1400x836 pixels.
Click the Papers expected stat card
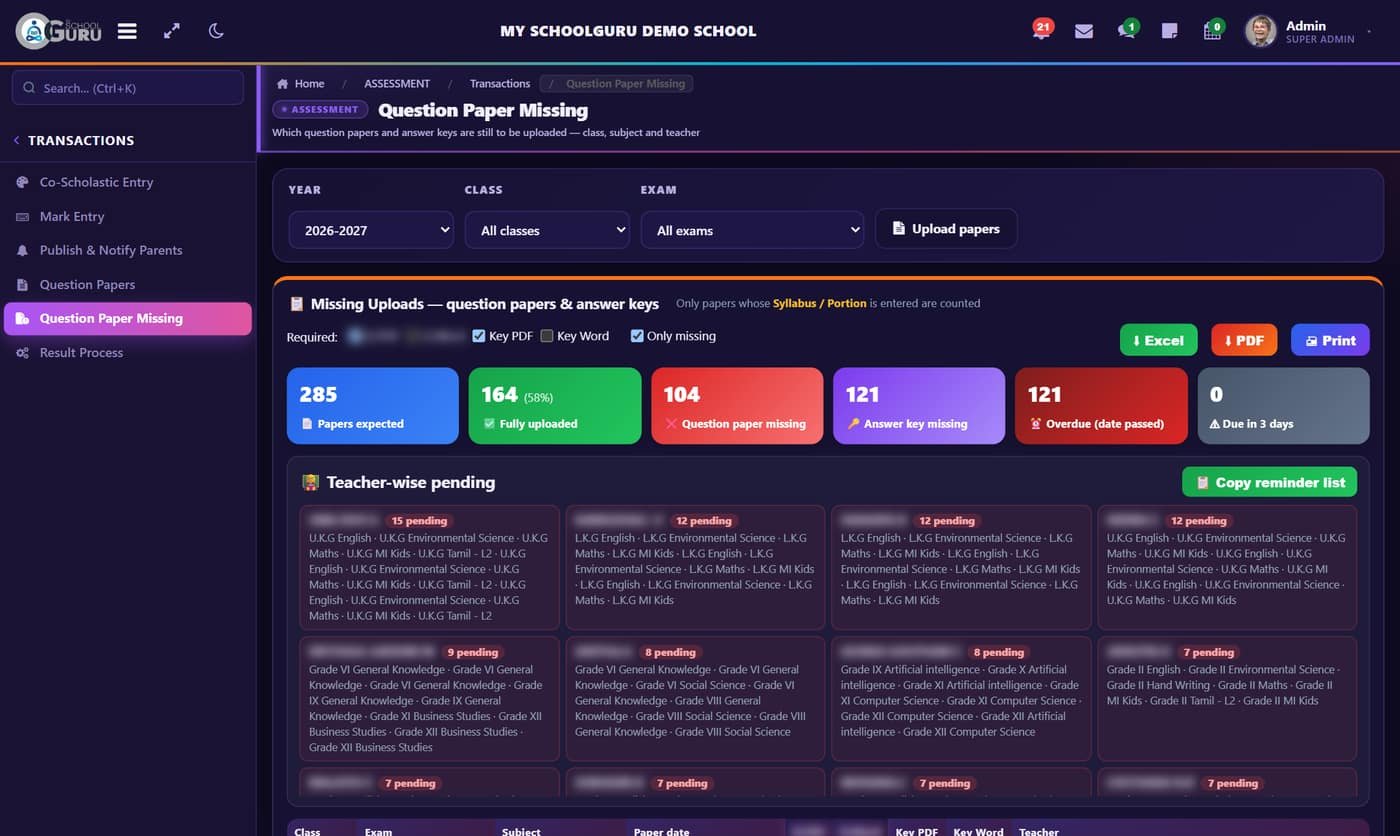pos(373,406)
